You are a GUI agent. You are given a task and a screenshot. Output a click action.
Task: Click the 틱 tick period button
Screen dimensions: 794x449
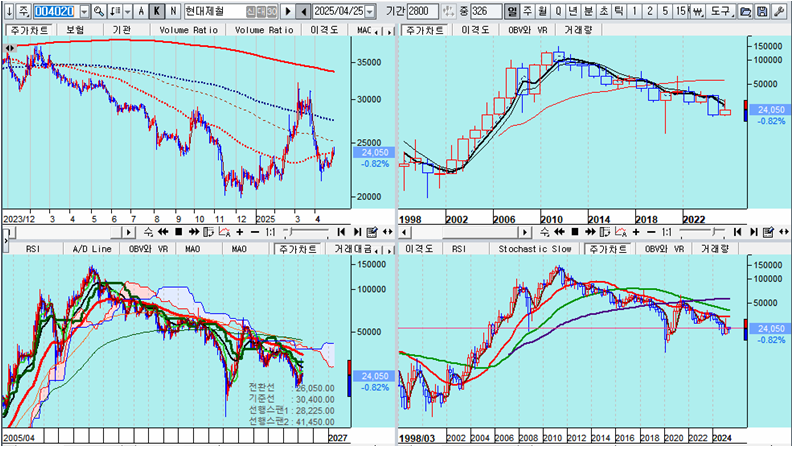point(618,11)
